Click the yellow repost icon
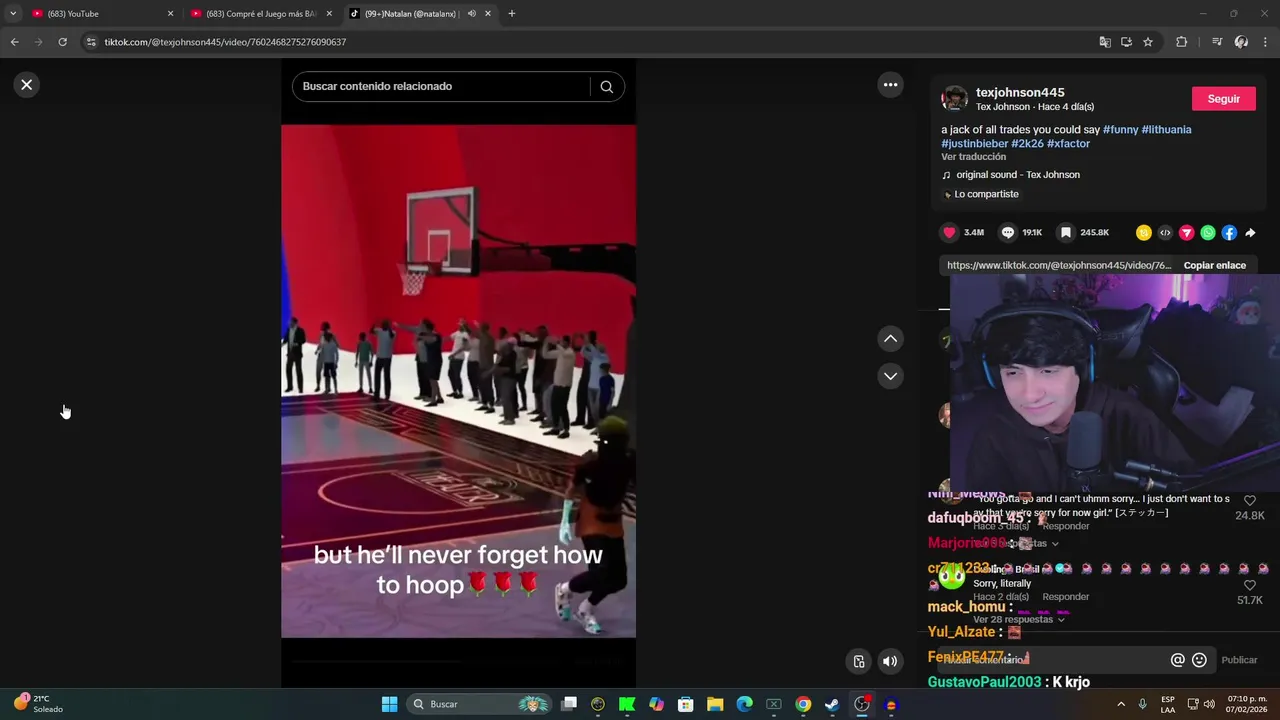The height and width of the screenshot is (720, 1280). [1144, 233]
